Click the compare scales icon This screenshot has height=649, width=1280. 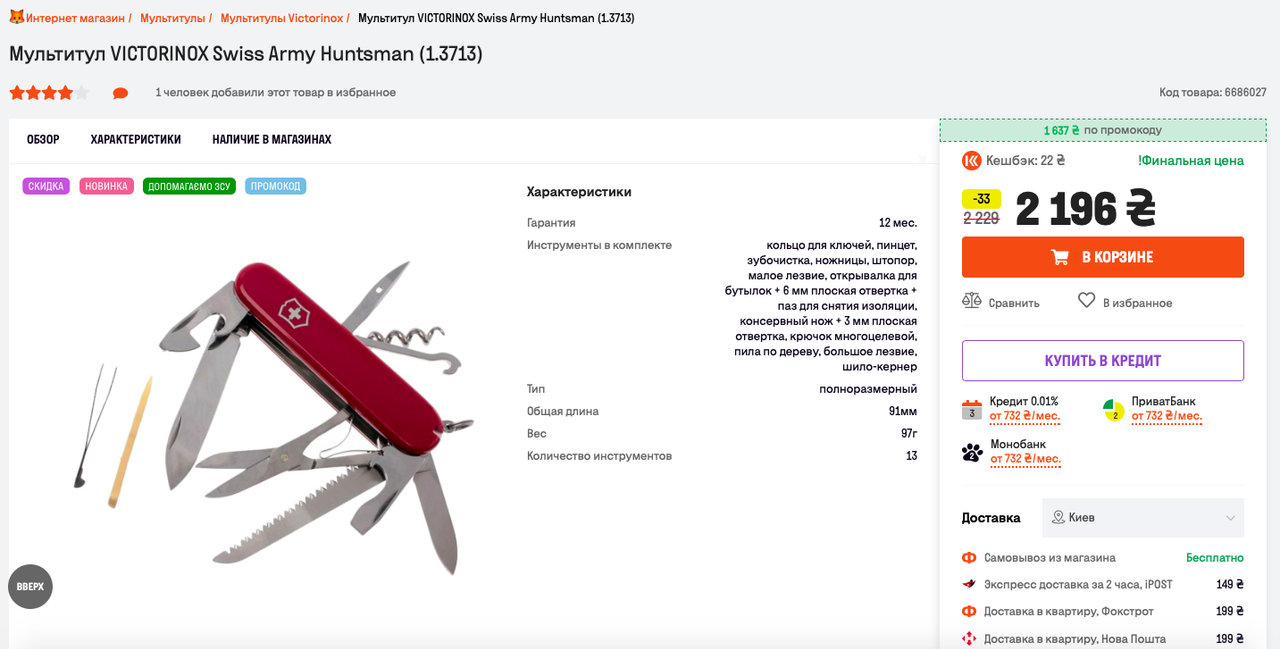coord(971,301)
